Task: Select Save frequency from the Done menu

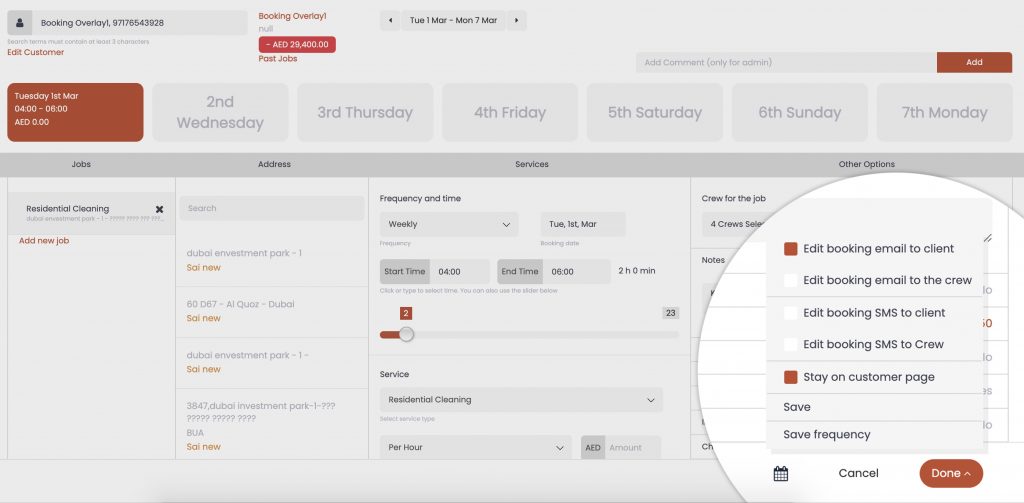Action: [x=827, y=435]
